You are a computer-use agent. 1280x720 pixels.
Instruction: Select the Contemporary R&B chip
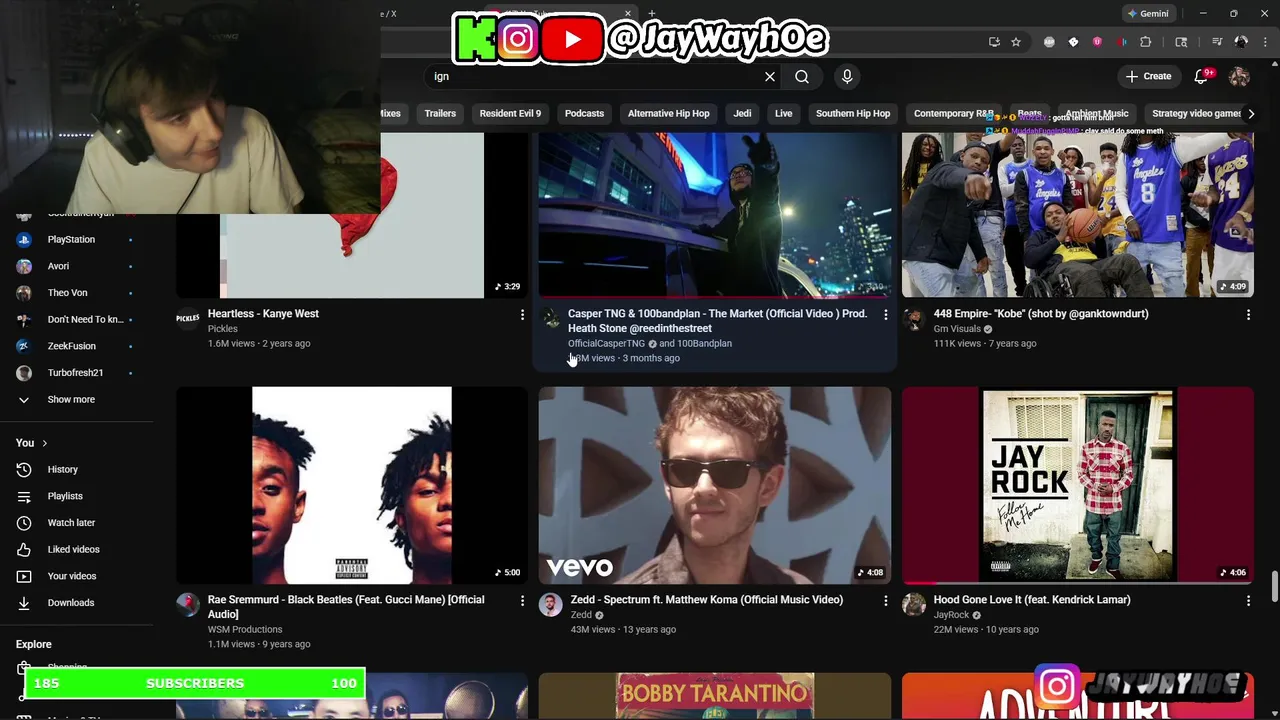click(x=954, y=113)
